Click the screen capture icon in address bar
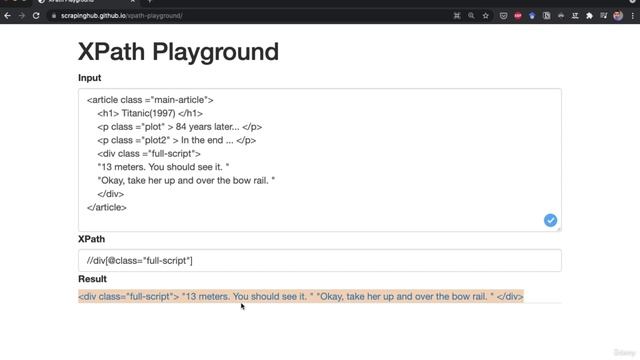The image size is (640, 360). pos(457,16)
